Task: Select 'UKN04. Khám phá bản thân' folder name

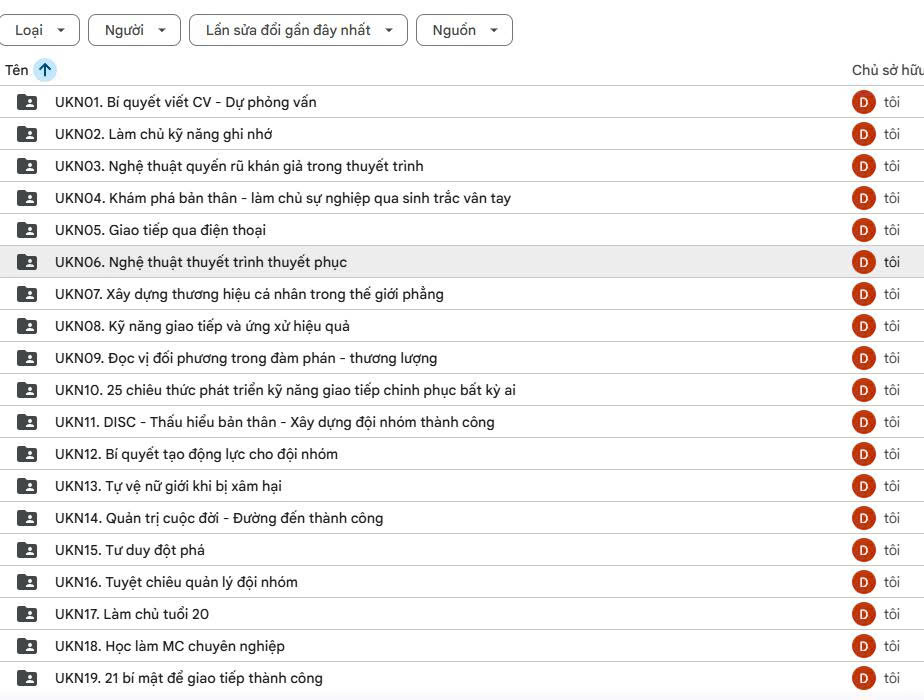Action: coord(283,198)
